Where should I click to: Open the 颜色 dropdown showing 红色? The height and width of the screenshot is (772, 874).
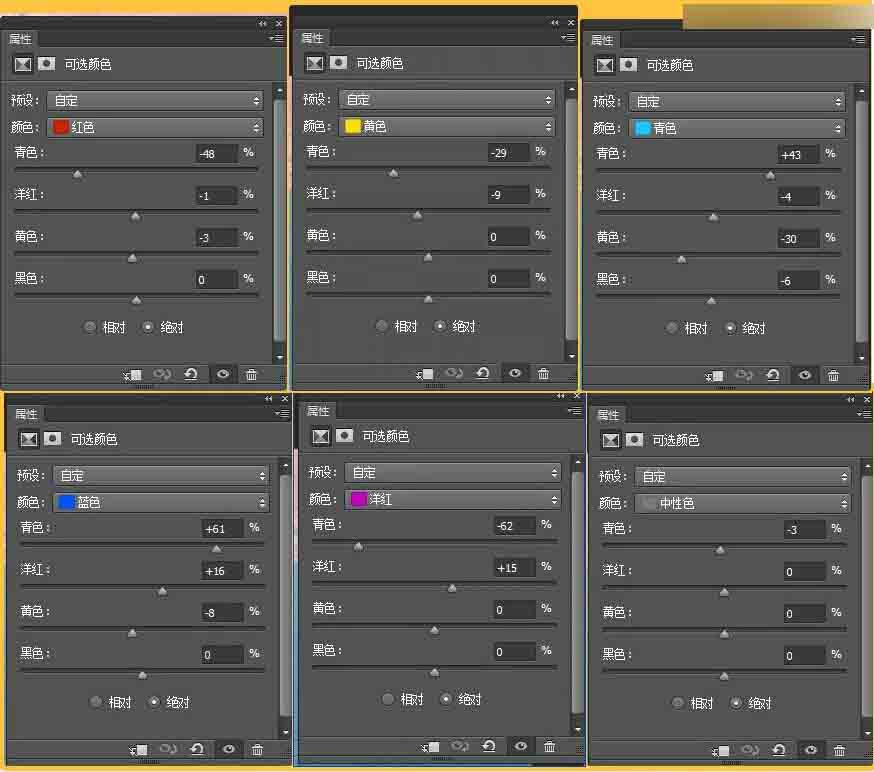point(155,128)
